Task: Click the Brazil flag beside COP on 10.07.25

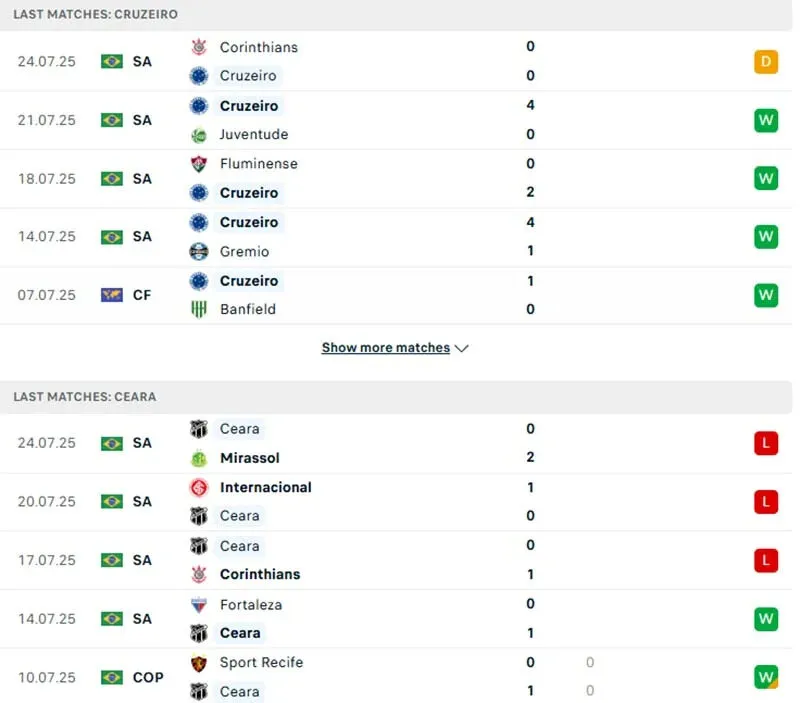Action: pyautogui.click(x=112, y=677)
